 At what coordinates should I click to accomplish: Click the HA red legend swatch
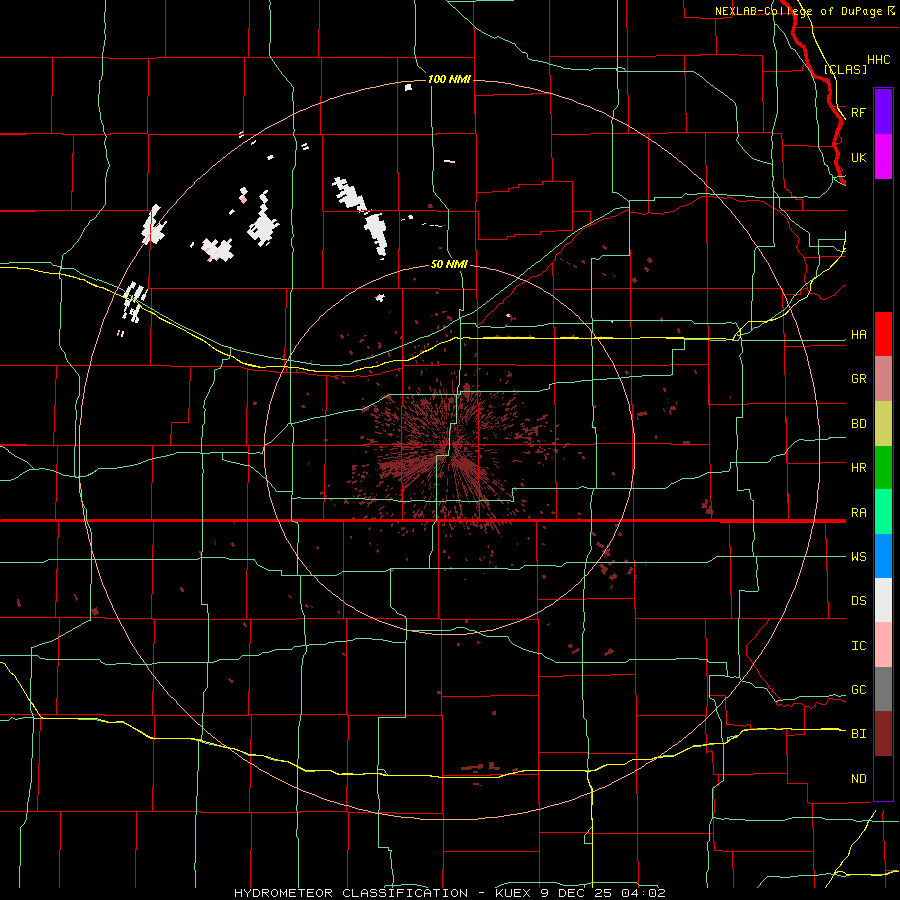(x=883, y=334)
